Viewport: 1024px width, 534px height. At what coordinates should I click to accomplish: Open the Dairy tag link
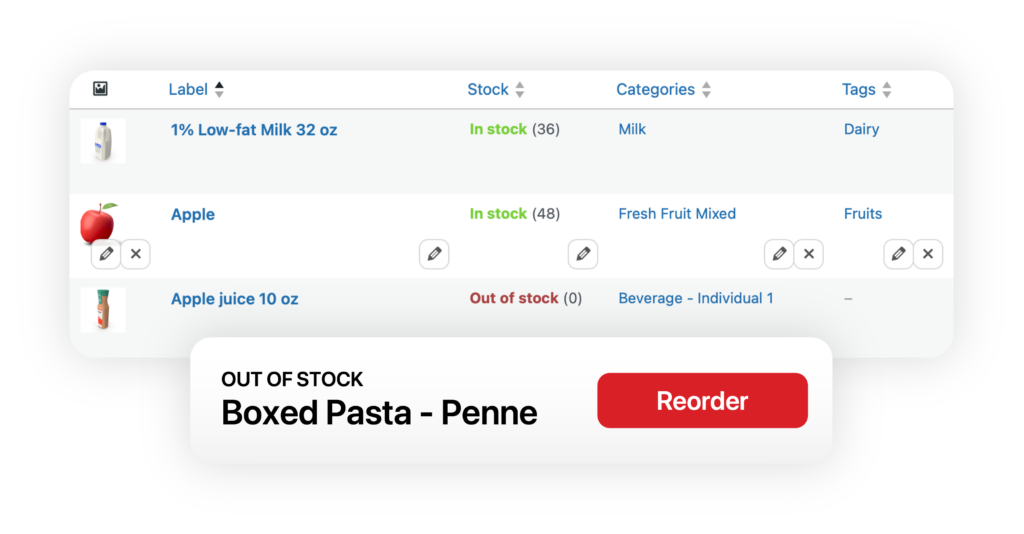pyautogui.click(x=861, y=129)
